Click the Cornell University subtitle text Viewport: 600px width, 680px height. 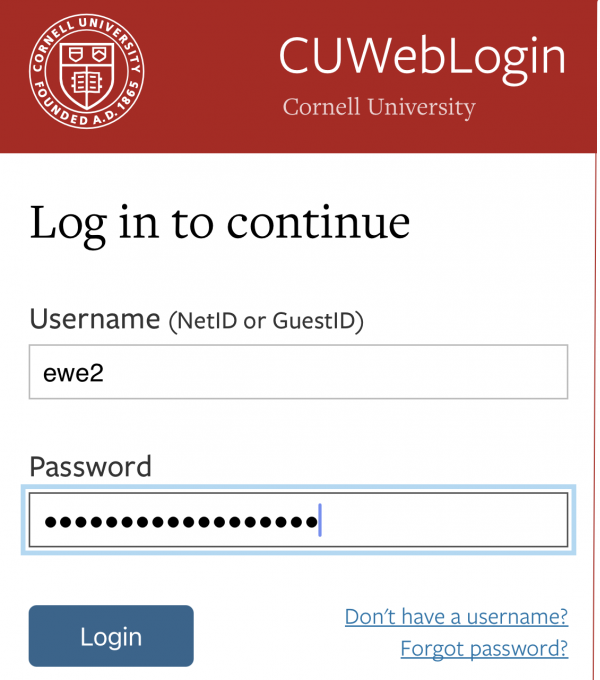coord(379,107)
